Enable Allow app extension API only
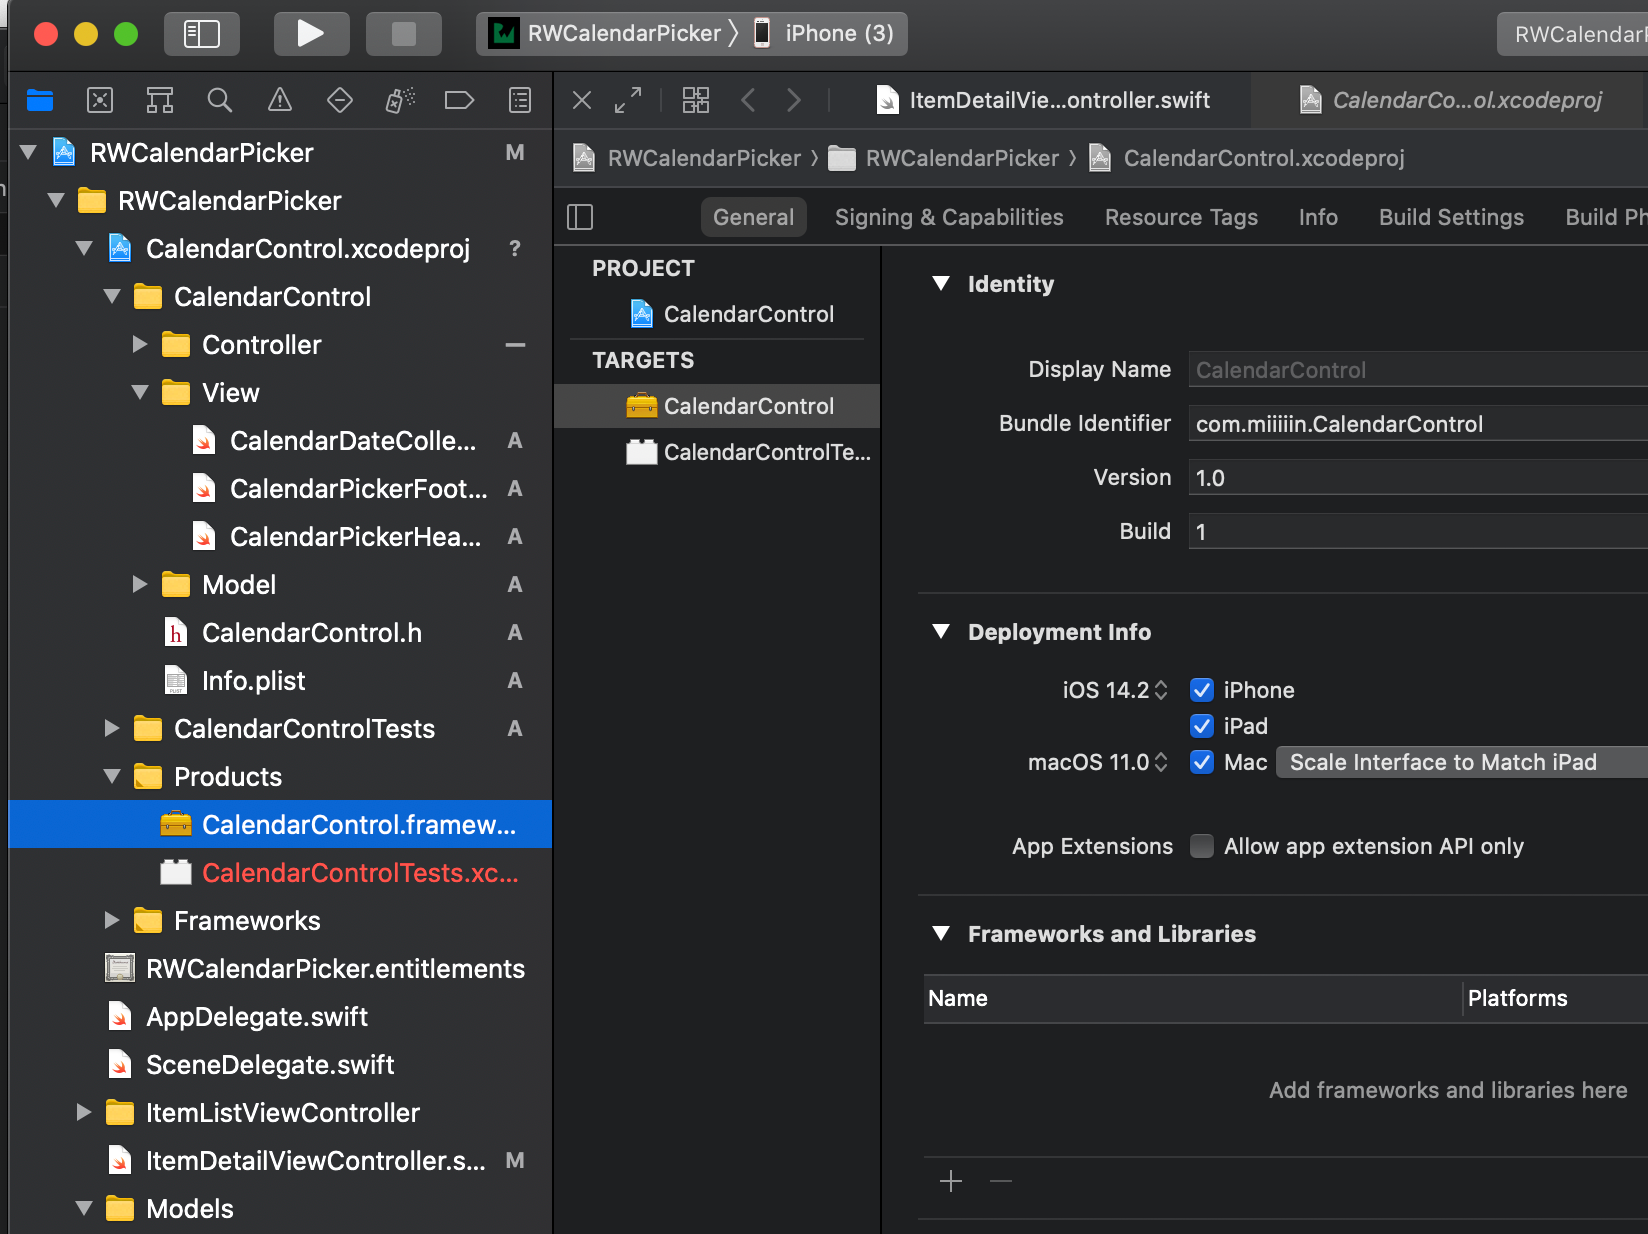Screen dimensions: 1648x1234 pyautogui.click(x=1202, y=846)
